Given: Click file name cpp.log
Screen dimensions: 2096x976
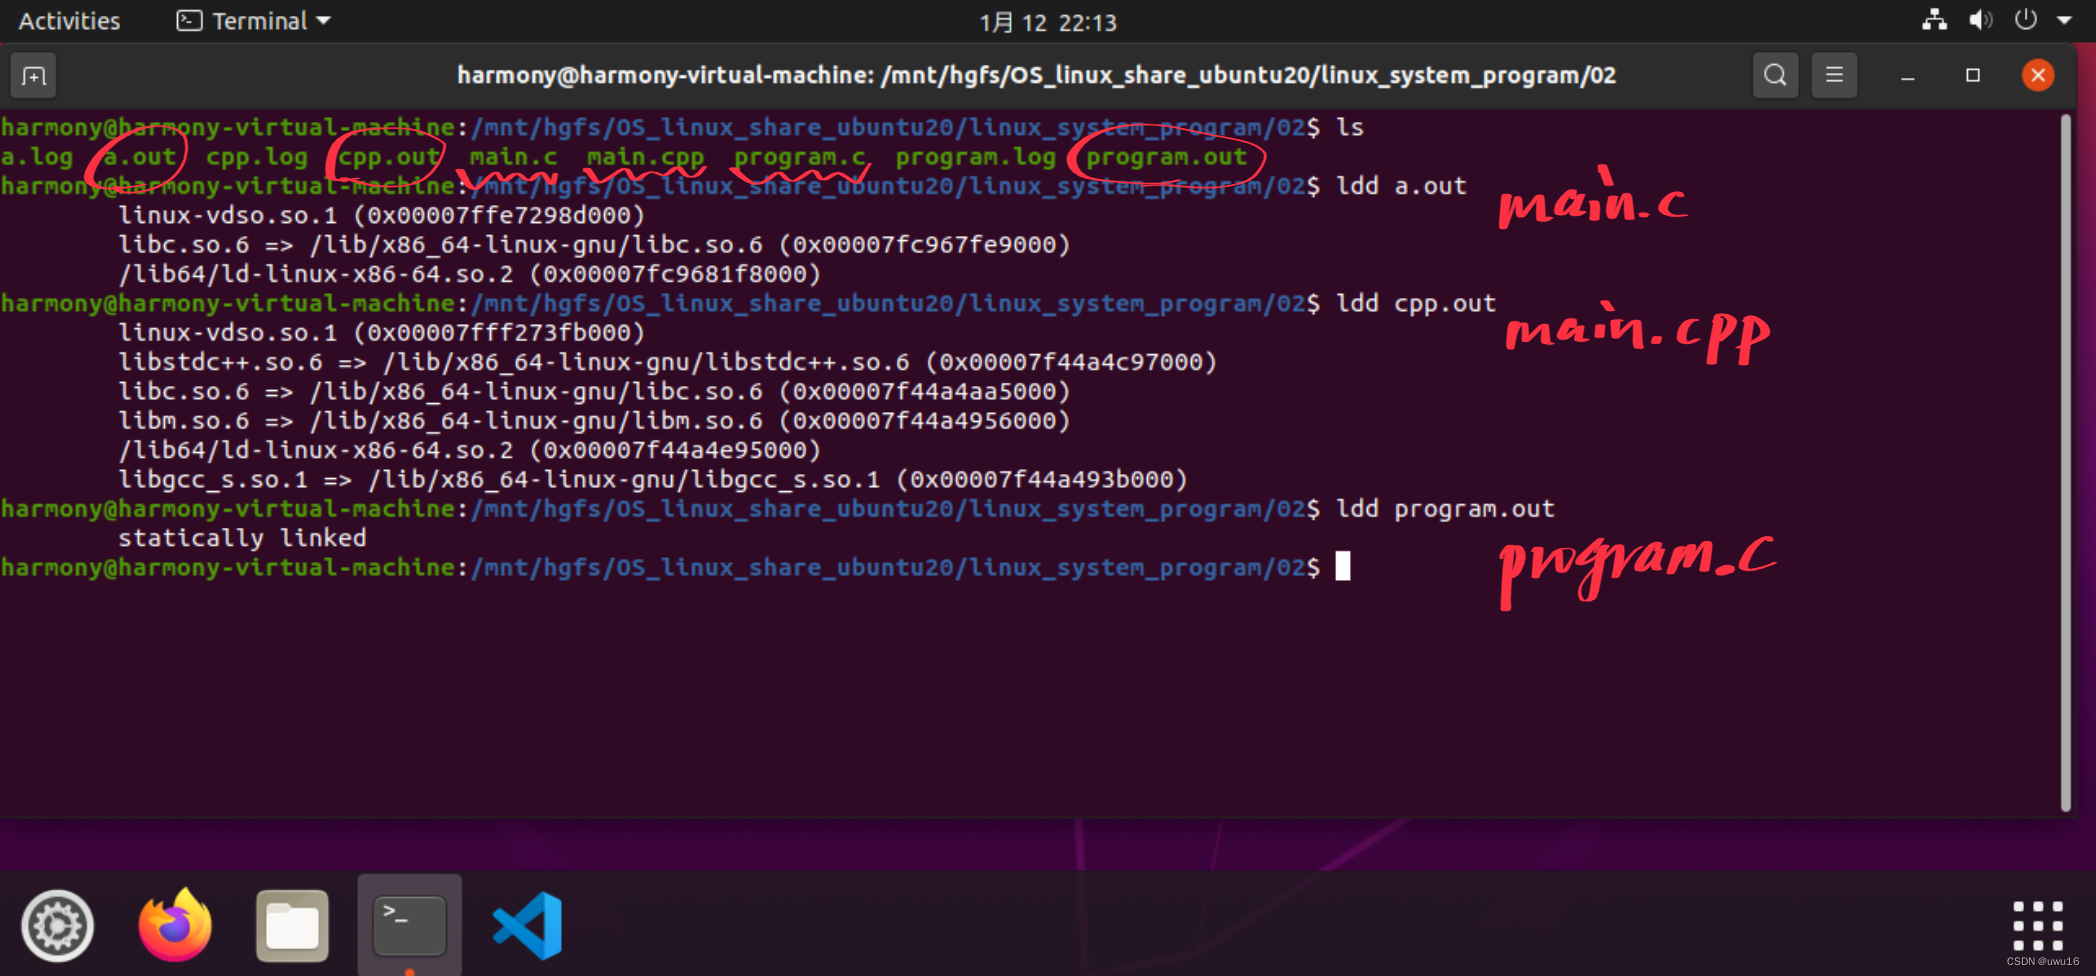Looking at the screenshot, I should [257, 157].
